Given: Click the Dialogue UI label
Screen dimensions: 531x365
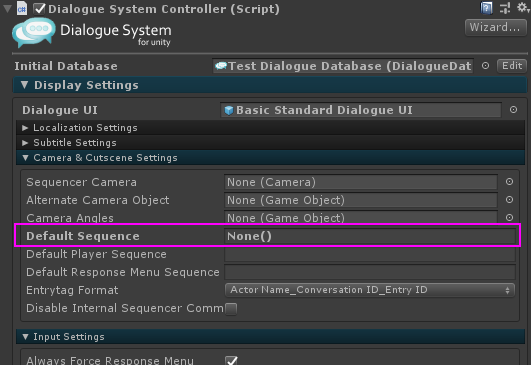Looking at the screenshot, I should pyautogui.click(x=60, y=110).
